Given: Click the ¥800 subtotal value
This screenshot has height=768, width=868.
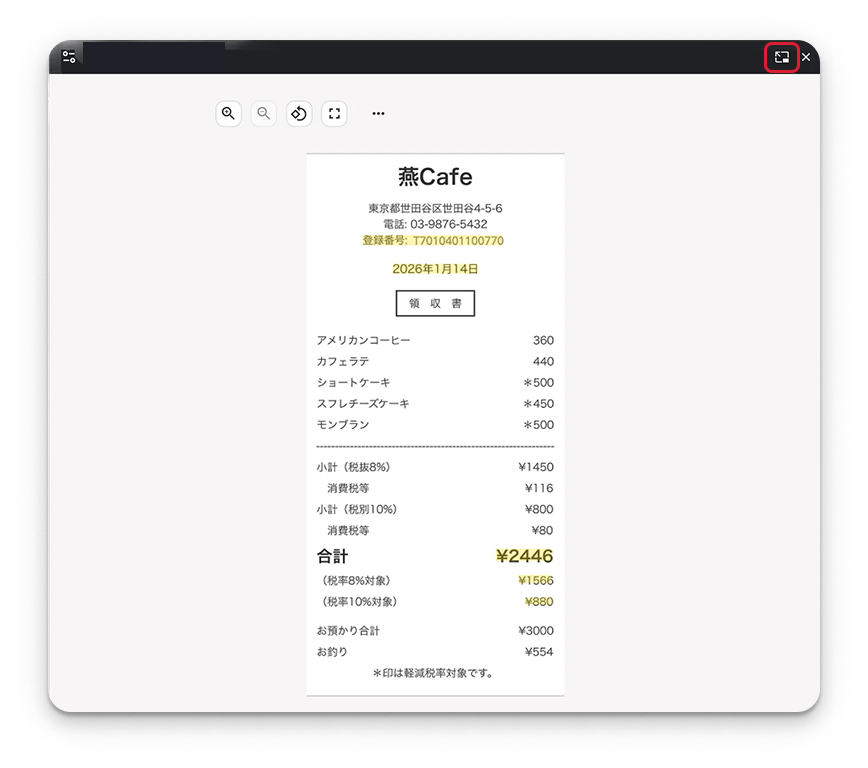Looking at the screenshot, I should tap(539, 509).
